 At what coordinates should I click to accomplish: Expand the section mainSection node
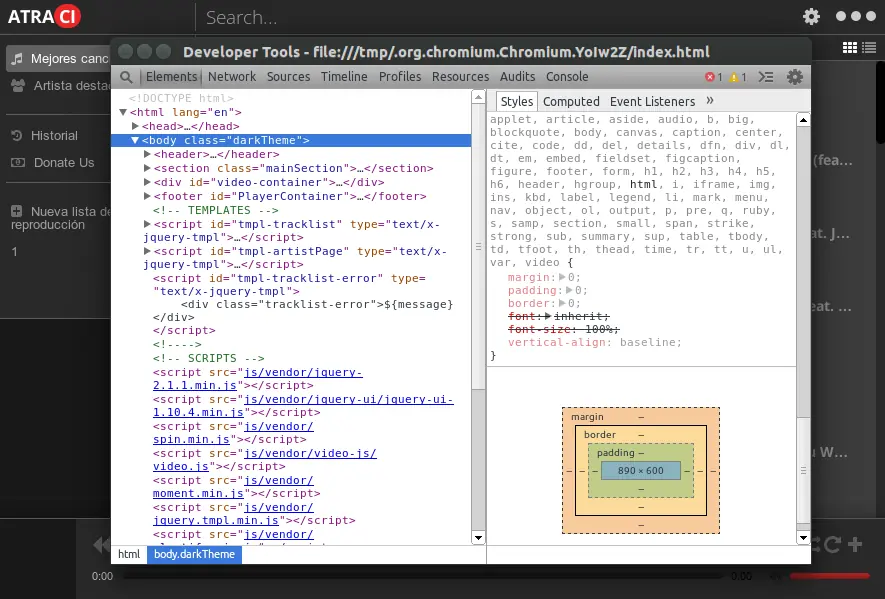point(147,168)
